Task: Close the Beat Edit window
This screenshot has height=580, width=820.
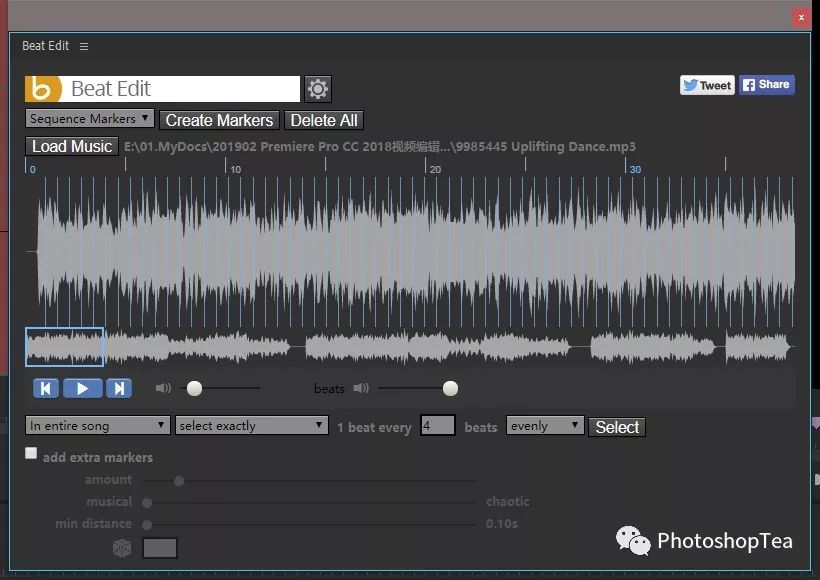Action: pos(801,17)
